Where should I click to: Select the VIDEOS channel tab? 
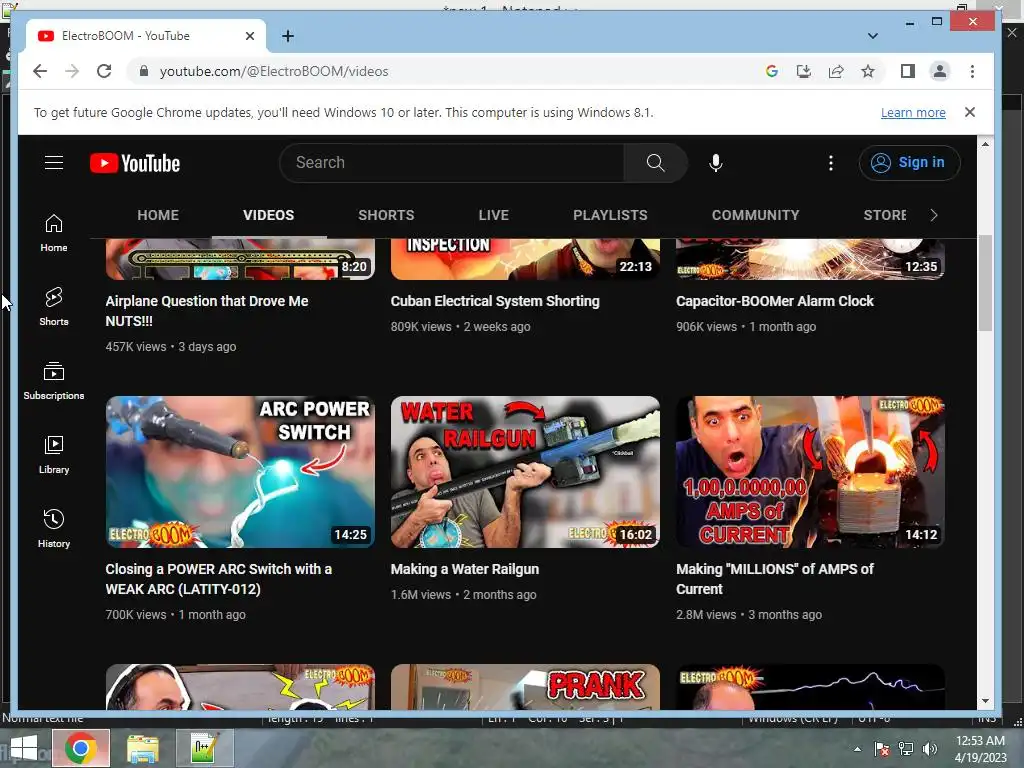(x=268, y=215)
